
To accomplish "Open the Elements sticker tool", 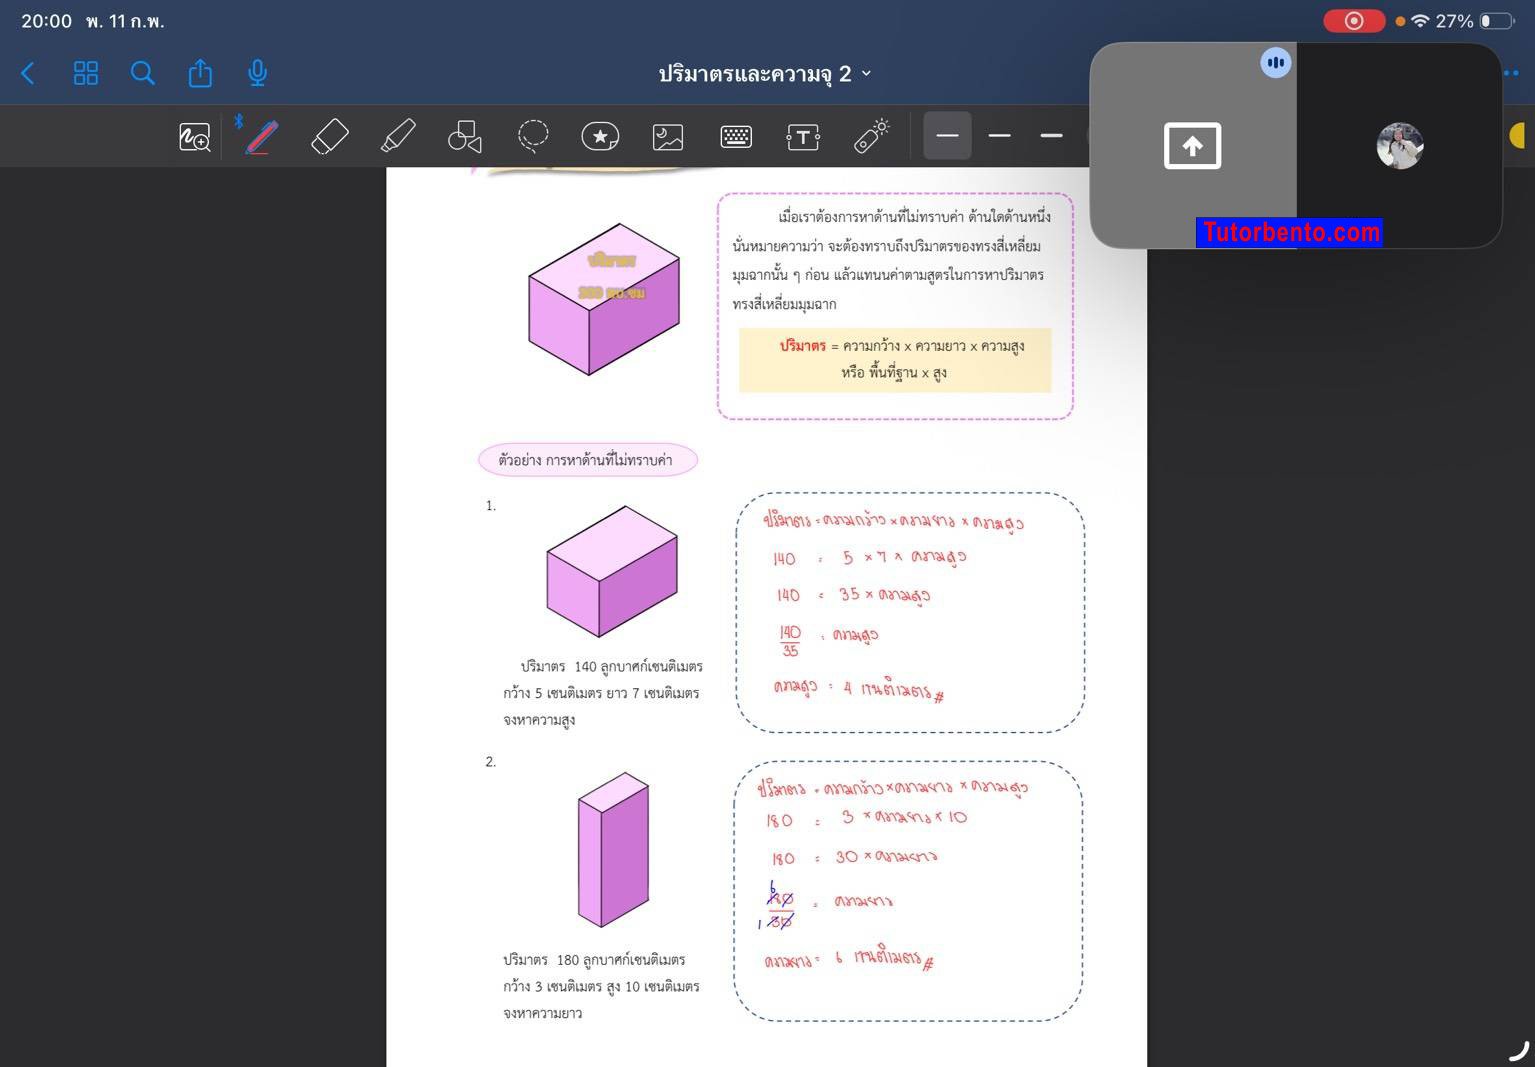I will [600, 136].
